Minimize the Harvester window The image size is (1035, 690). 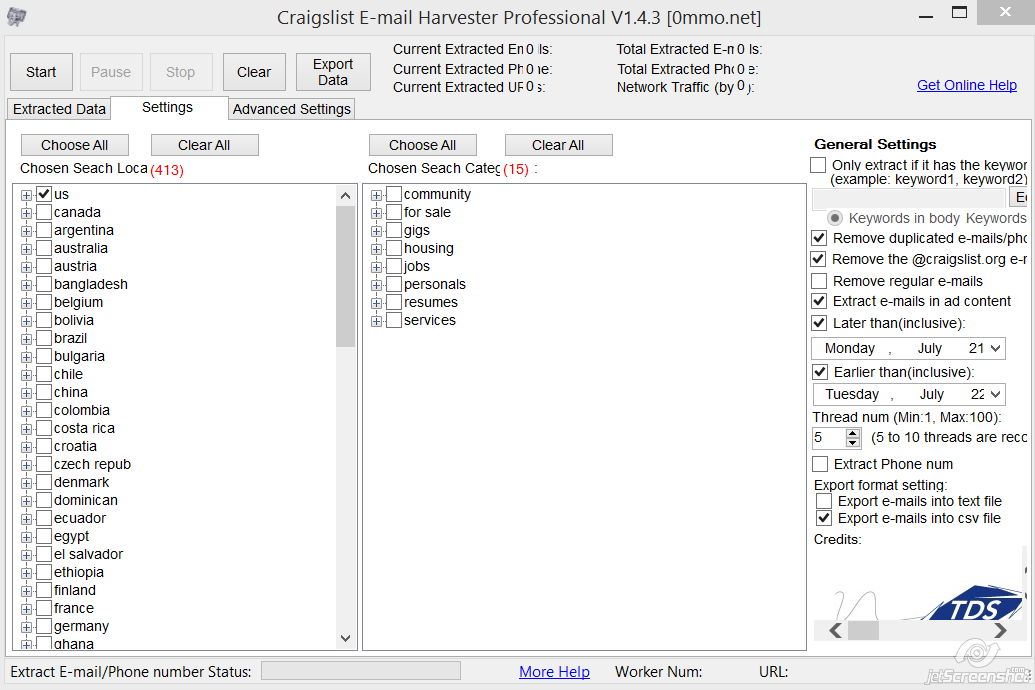[x=915, y=15]
